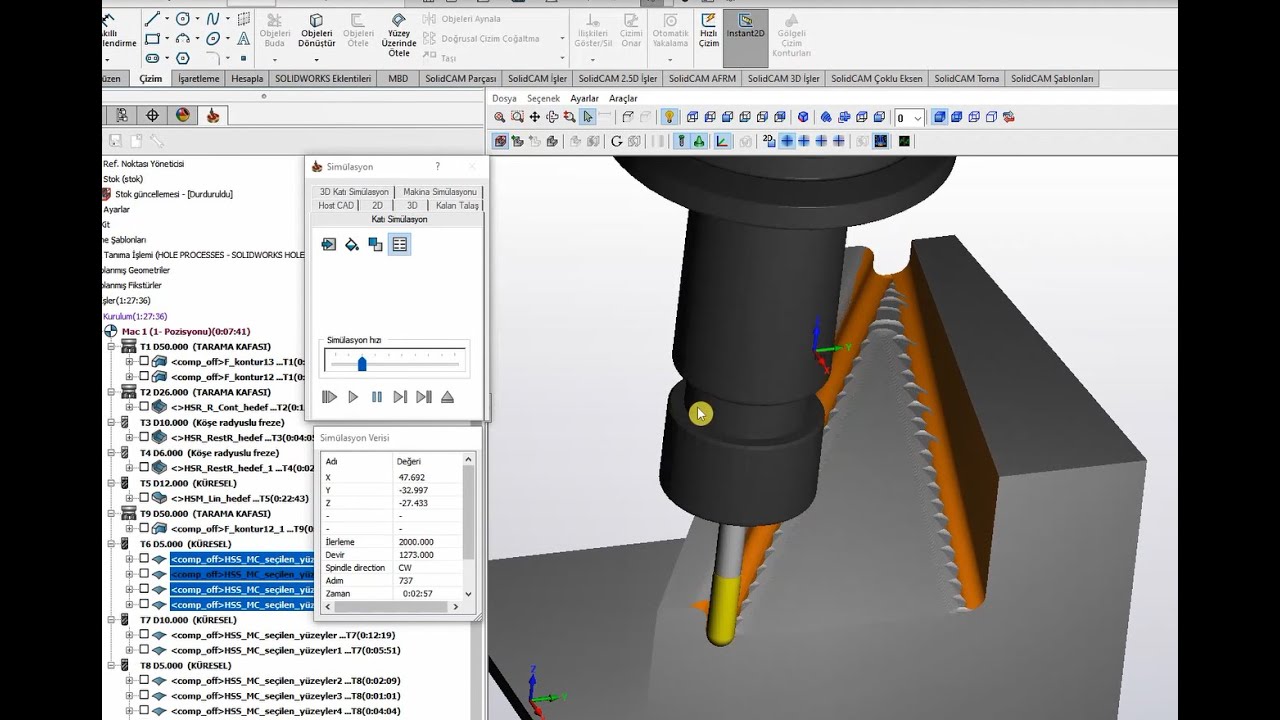This screenshot has height=720, width=1280.
Task: Open the Ayarlar menu
Action: click(584, 98)
